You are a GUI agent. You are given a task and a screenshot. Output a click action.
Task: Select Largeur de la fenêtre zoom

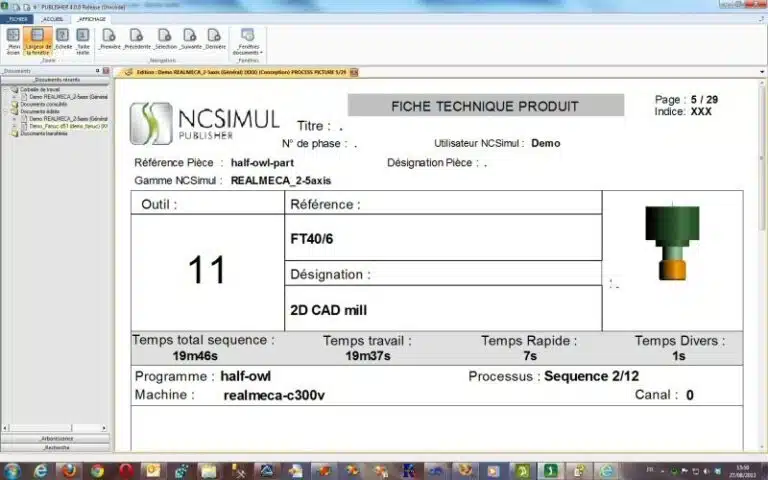36,38
